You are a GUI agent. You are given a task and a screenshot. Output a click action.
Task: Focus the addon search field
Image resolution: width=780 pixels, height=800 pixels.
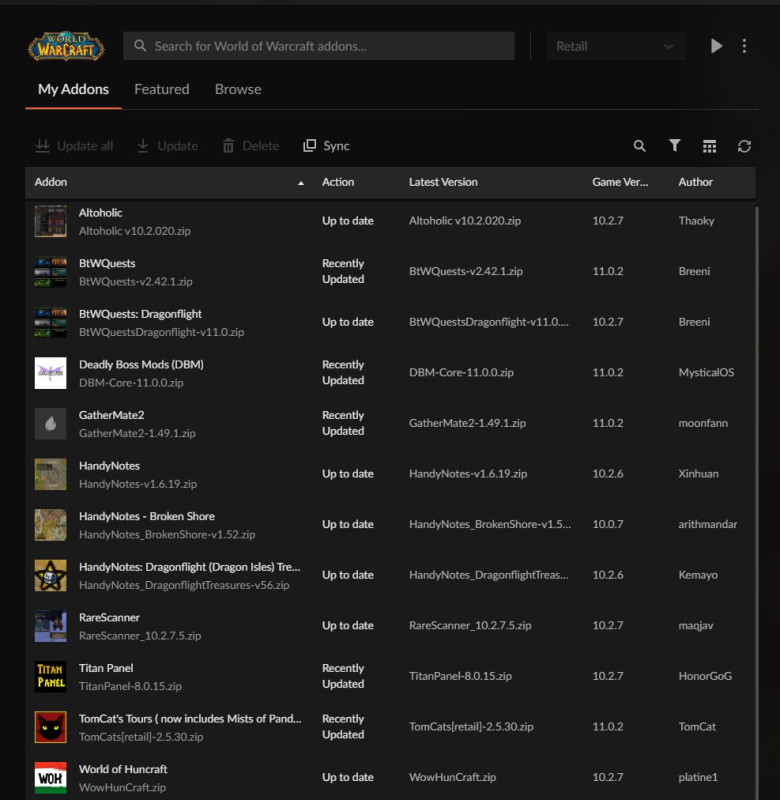(319, 46)
